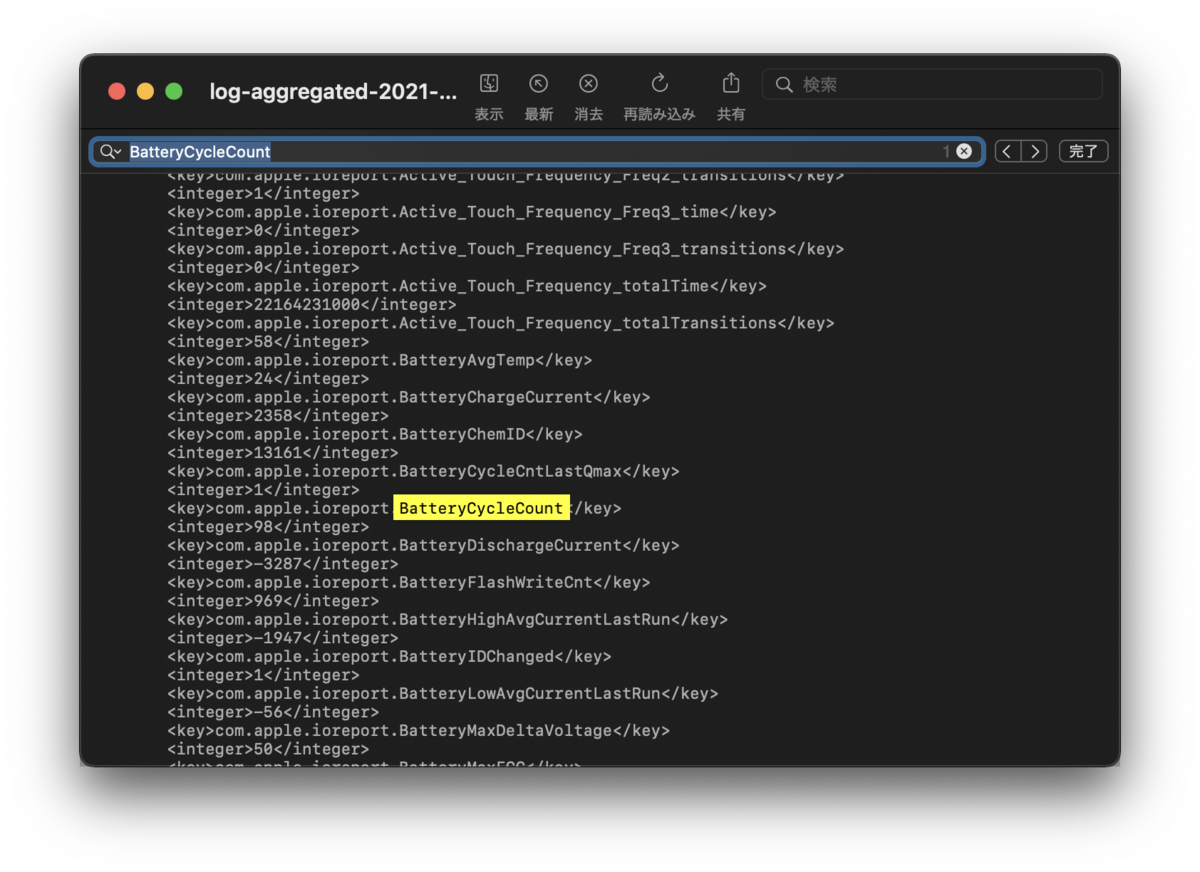Screen dimensions: 1200x872
Task: Jump to the next match with right chevron
Action: click(1035, 152)
